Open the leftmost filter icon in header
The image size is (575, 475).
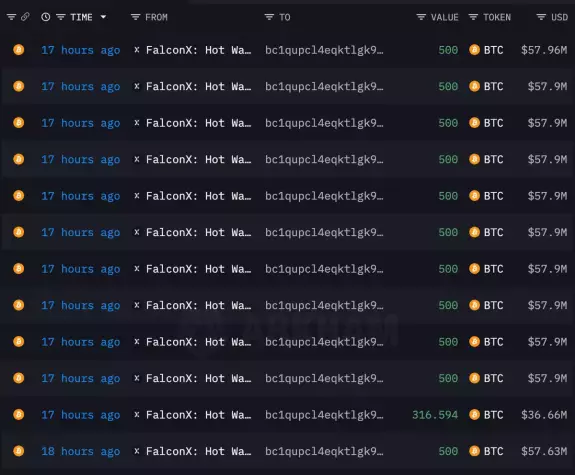click(x=11, y=17)
